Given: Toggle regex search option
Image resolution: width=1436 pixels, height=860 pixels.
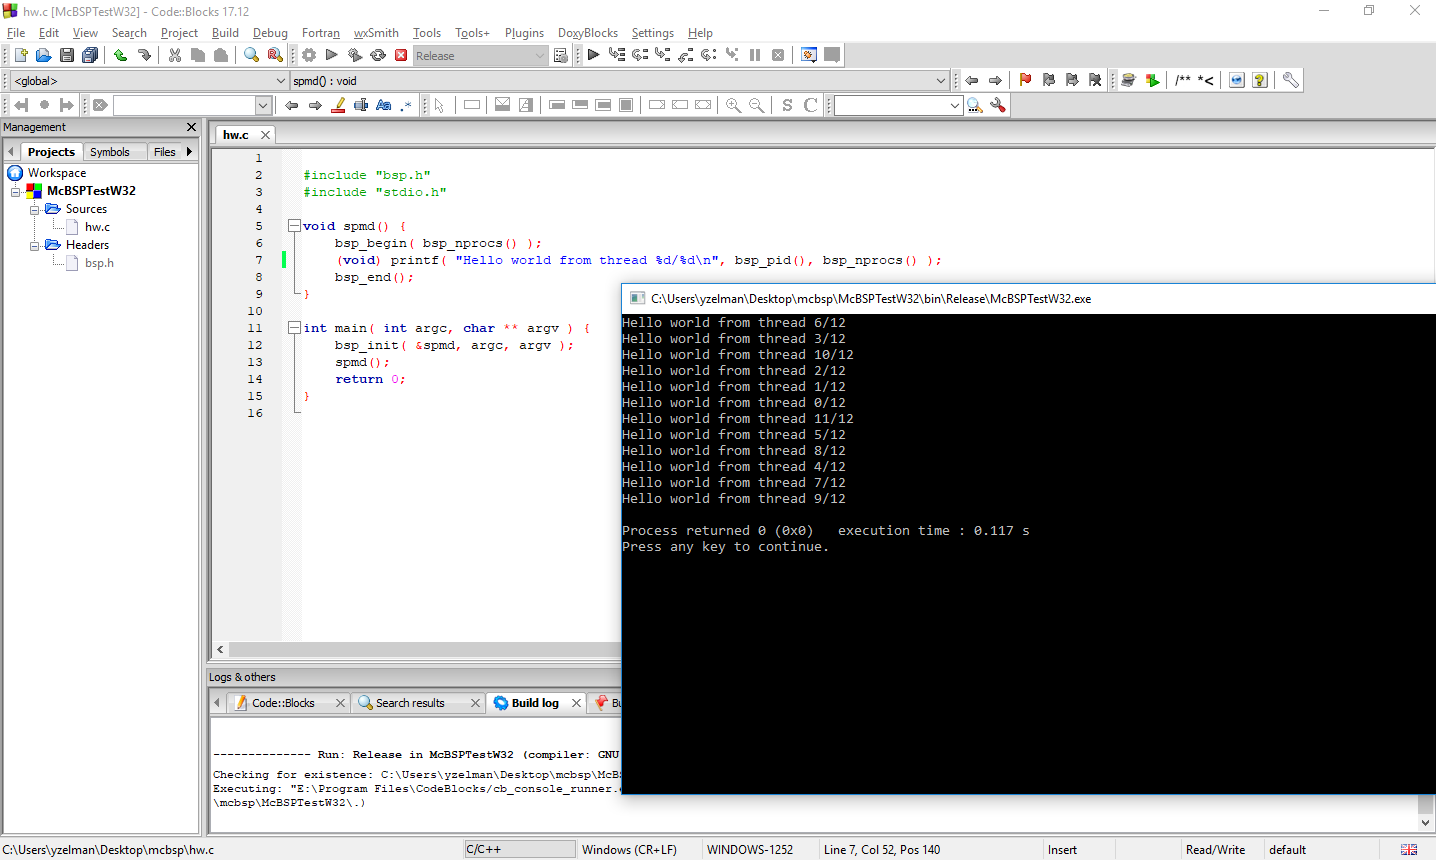Looking at the screenshot, I should 407,105.
